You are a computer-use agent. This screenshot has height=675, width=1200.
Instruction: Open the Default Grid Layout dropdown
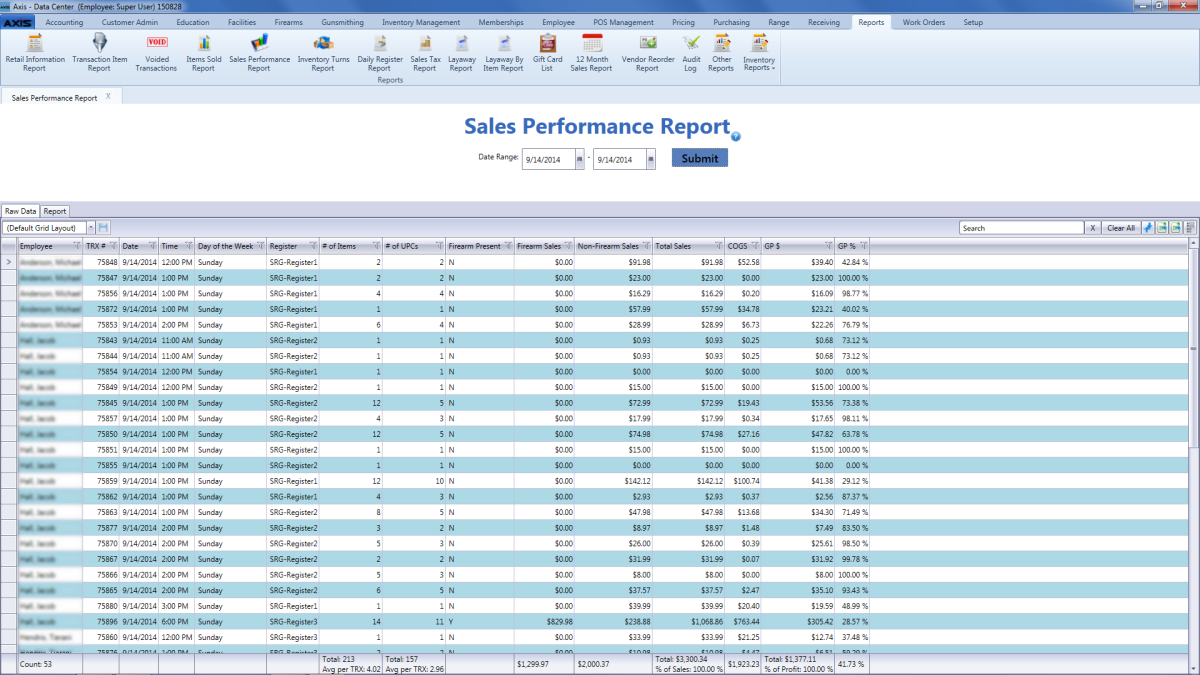[90, 228]
